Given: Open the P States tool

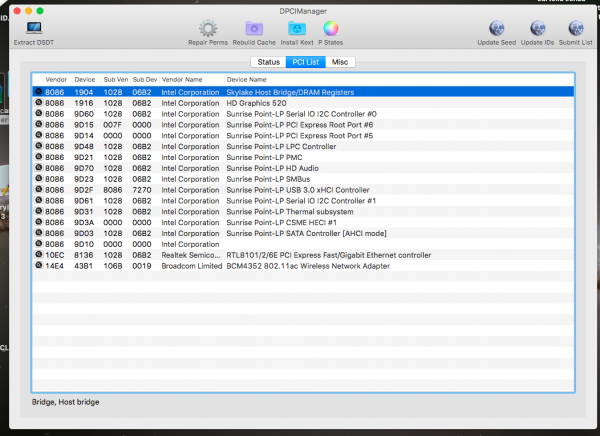Looking at the screenshot, I should 331,28.
